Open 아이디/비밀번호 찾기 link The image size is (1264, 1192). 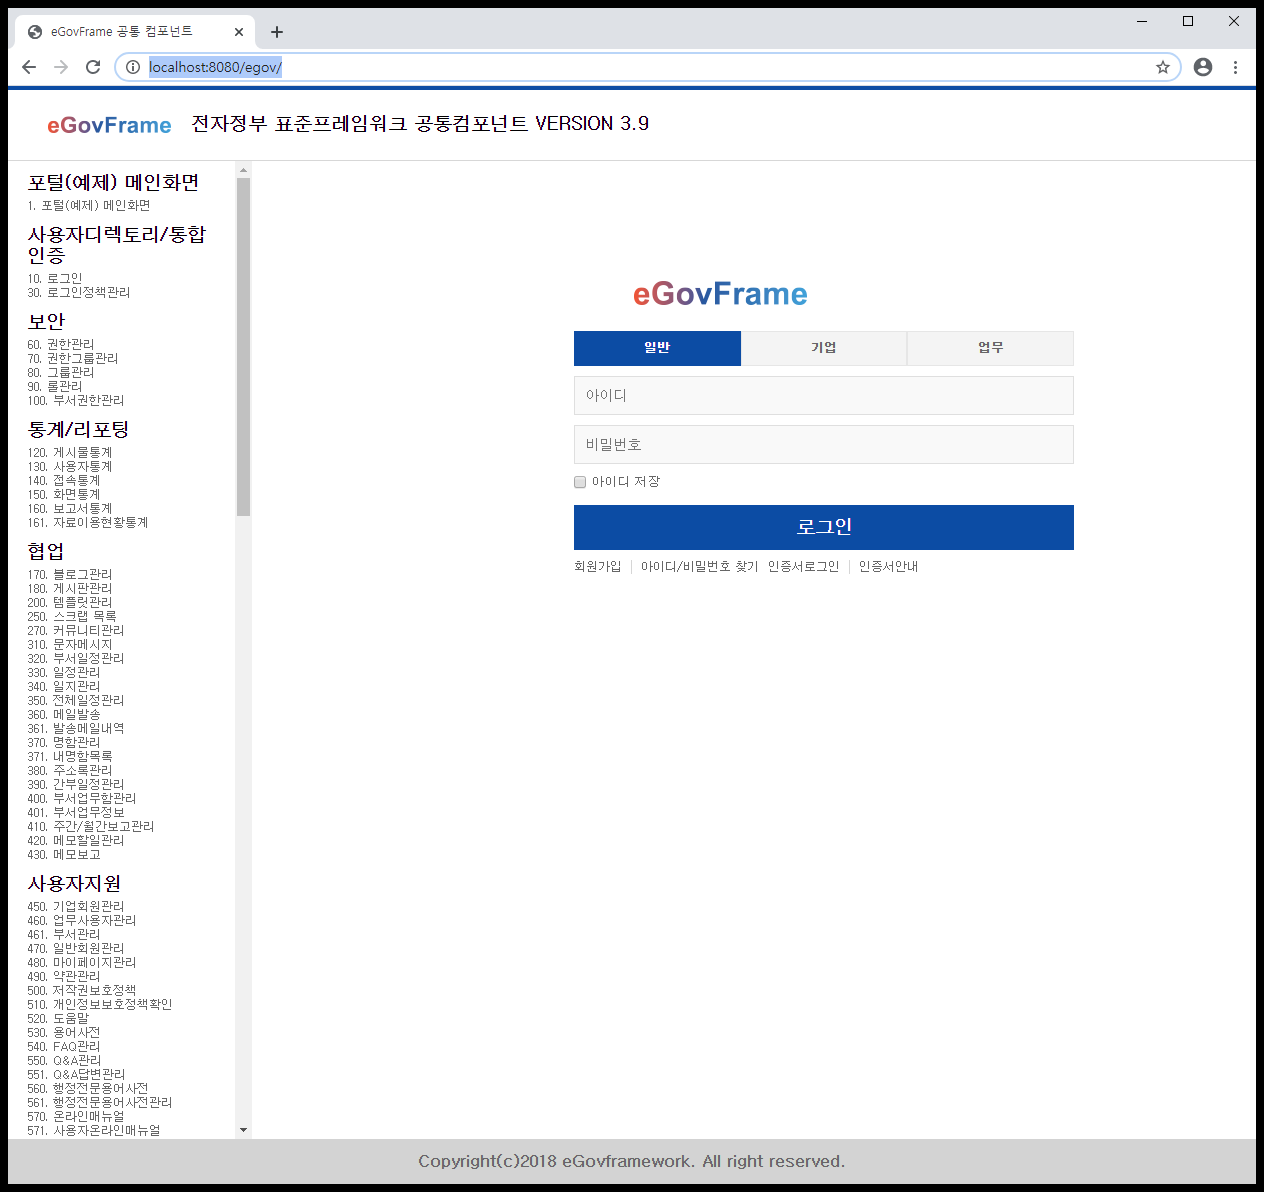click(x=699, y=566)
